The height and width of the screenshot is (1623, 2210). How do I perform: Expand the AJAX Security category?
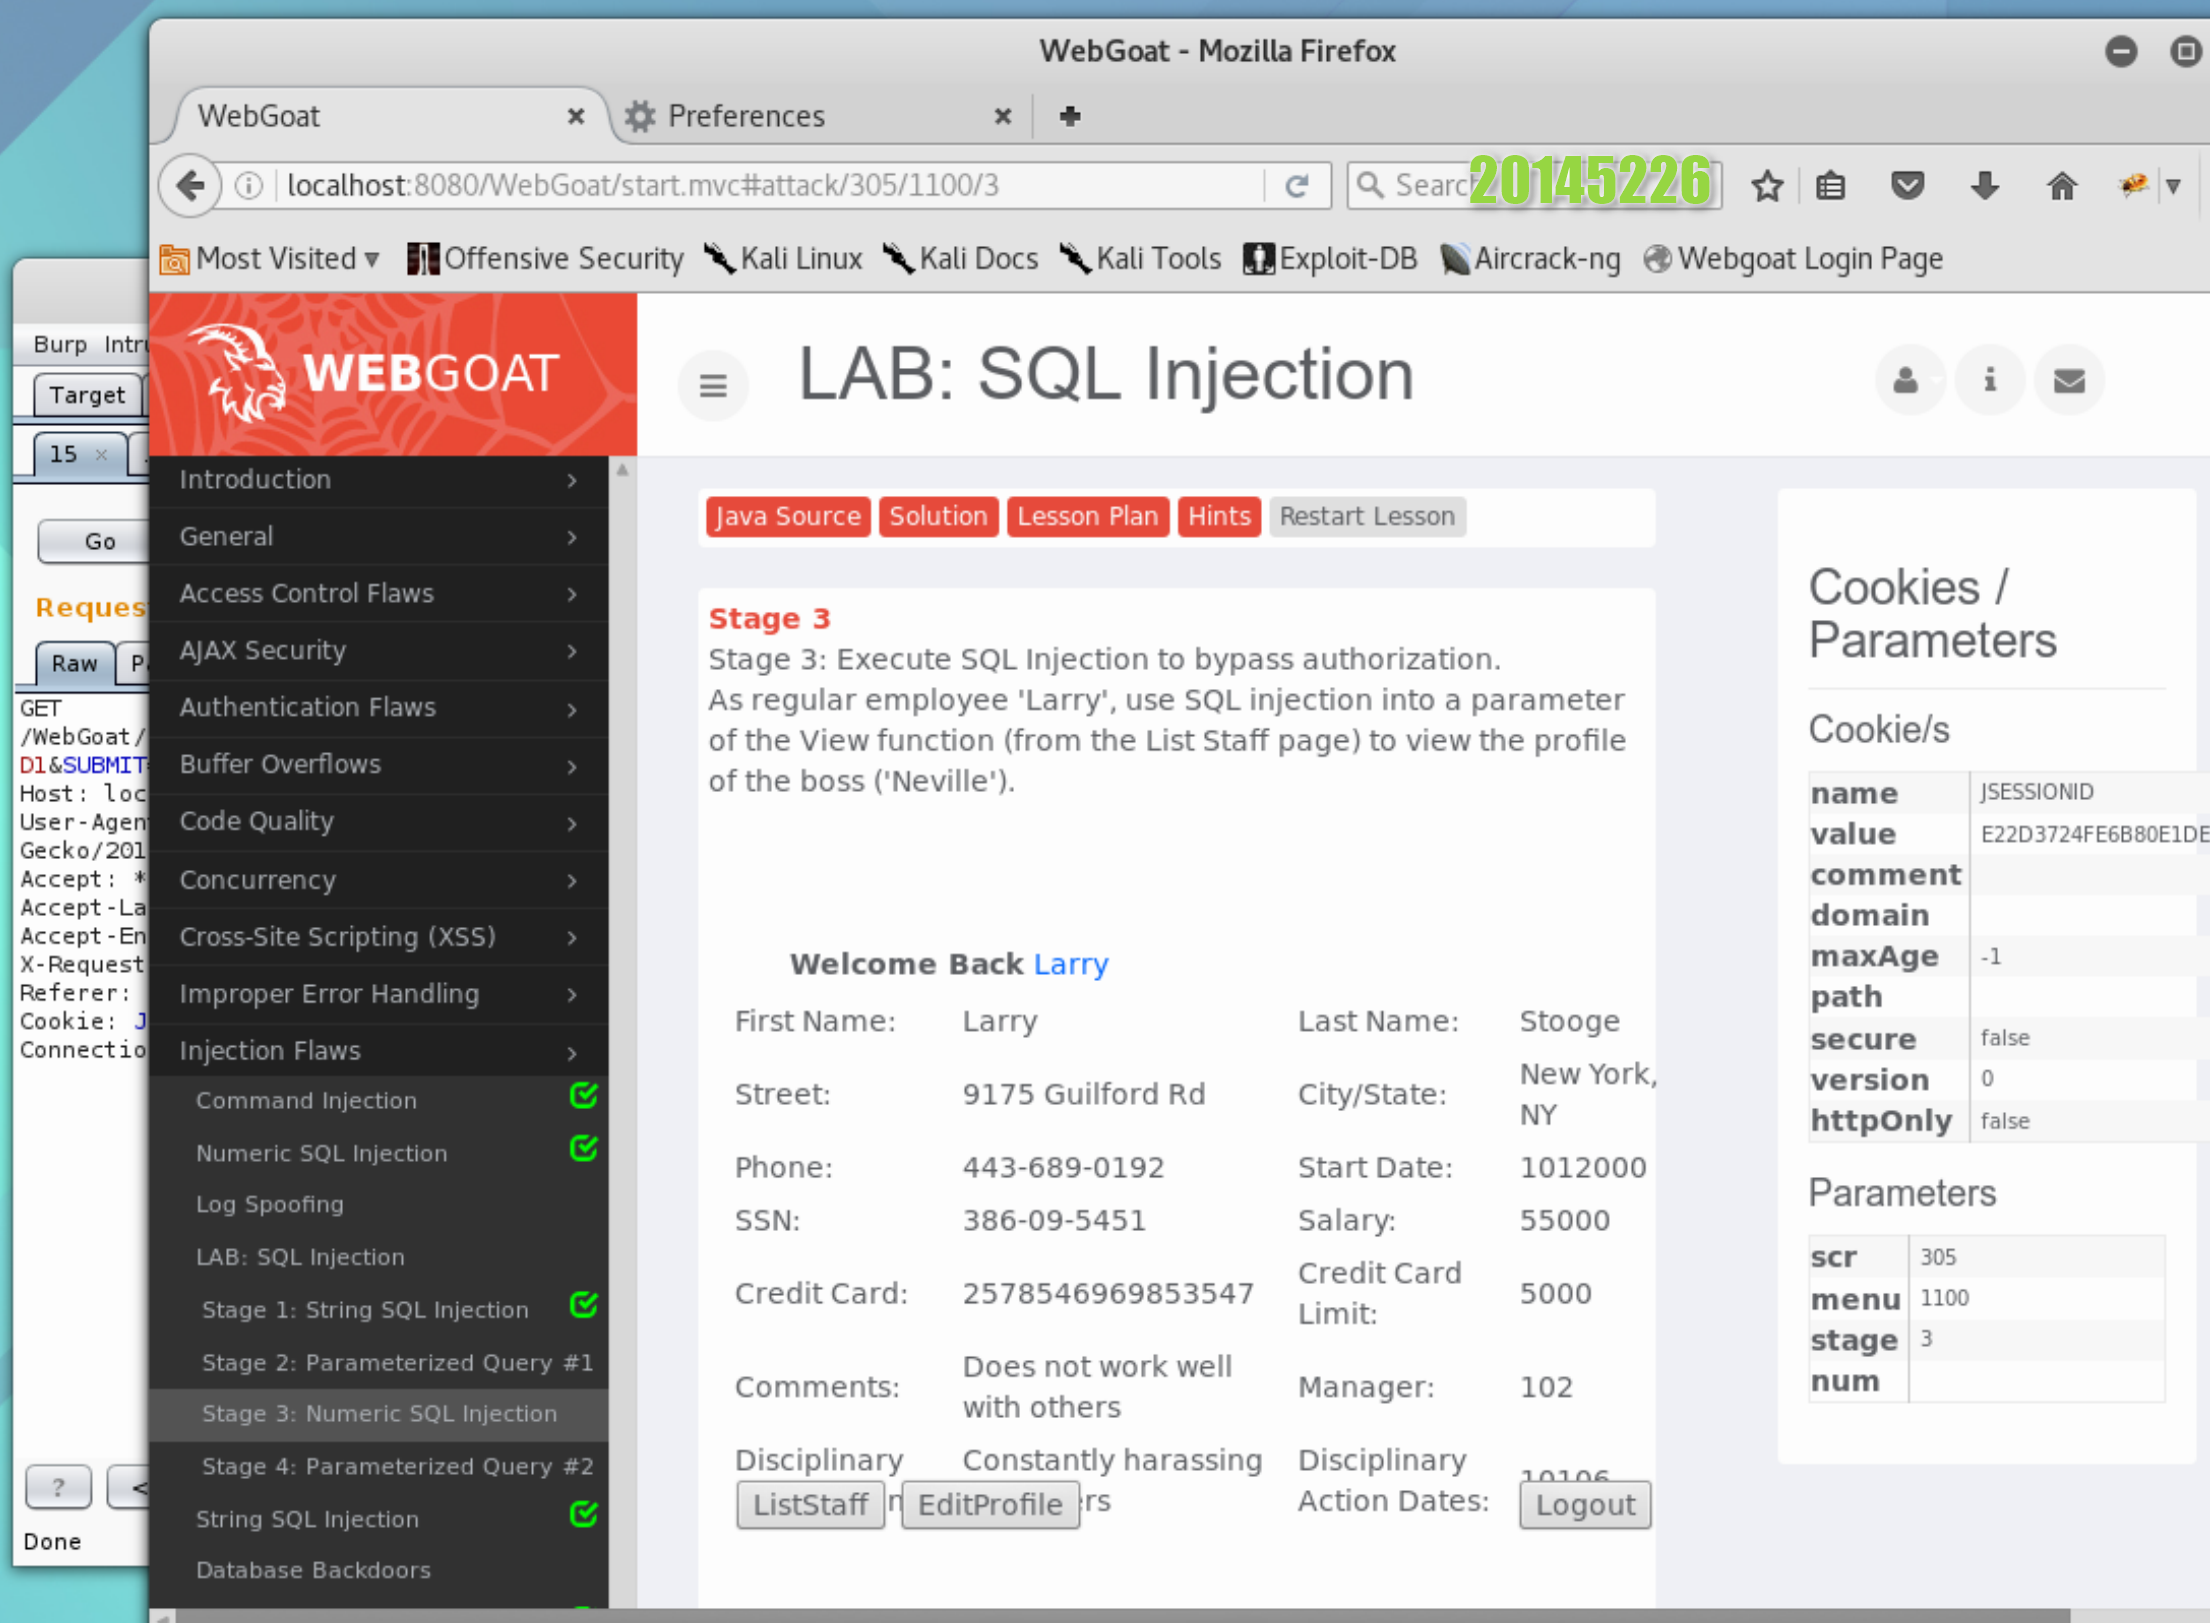378,651
